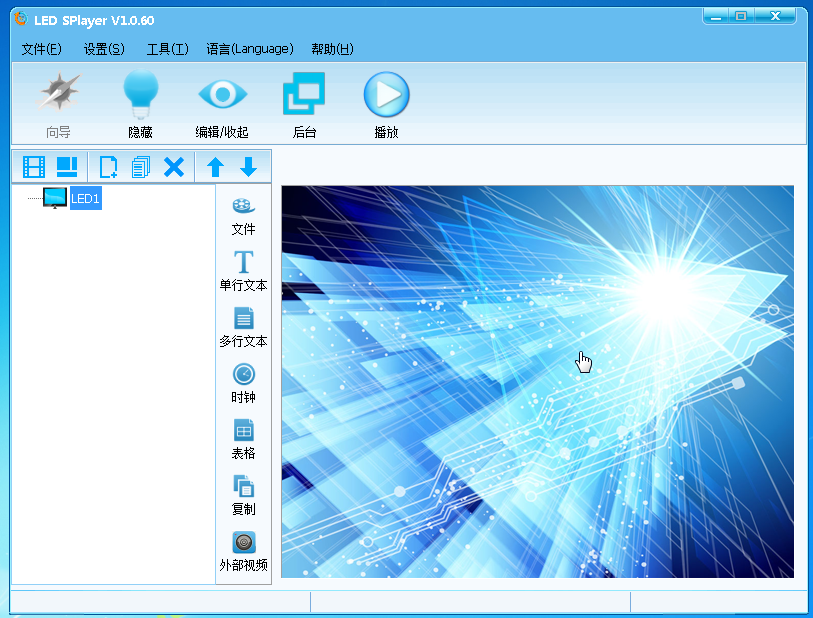Open the 文件(F) menu
The image size is (813, 618).
pyautogui.click(x=41, y=49)
